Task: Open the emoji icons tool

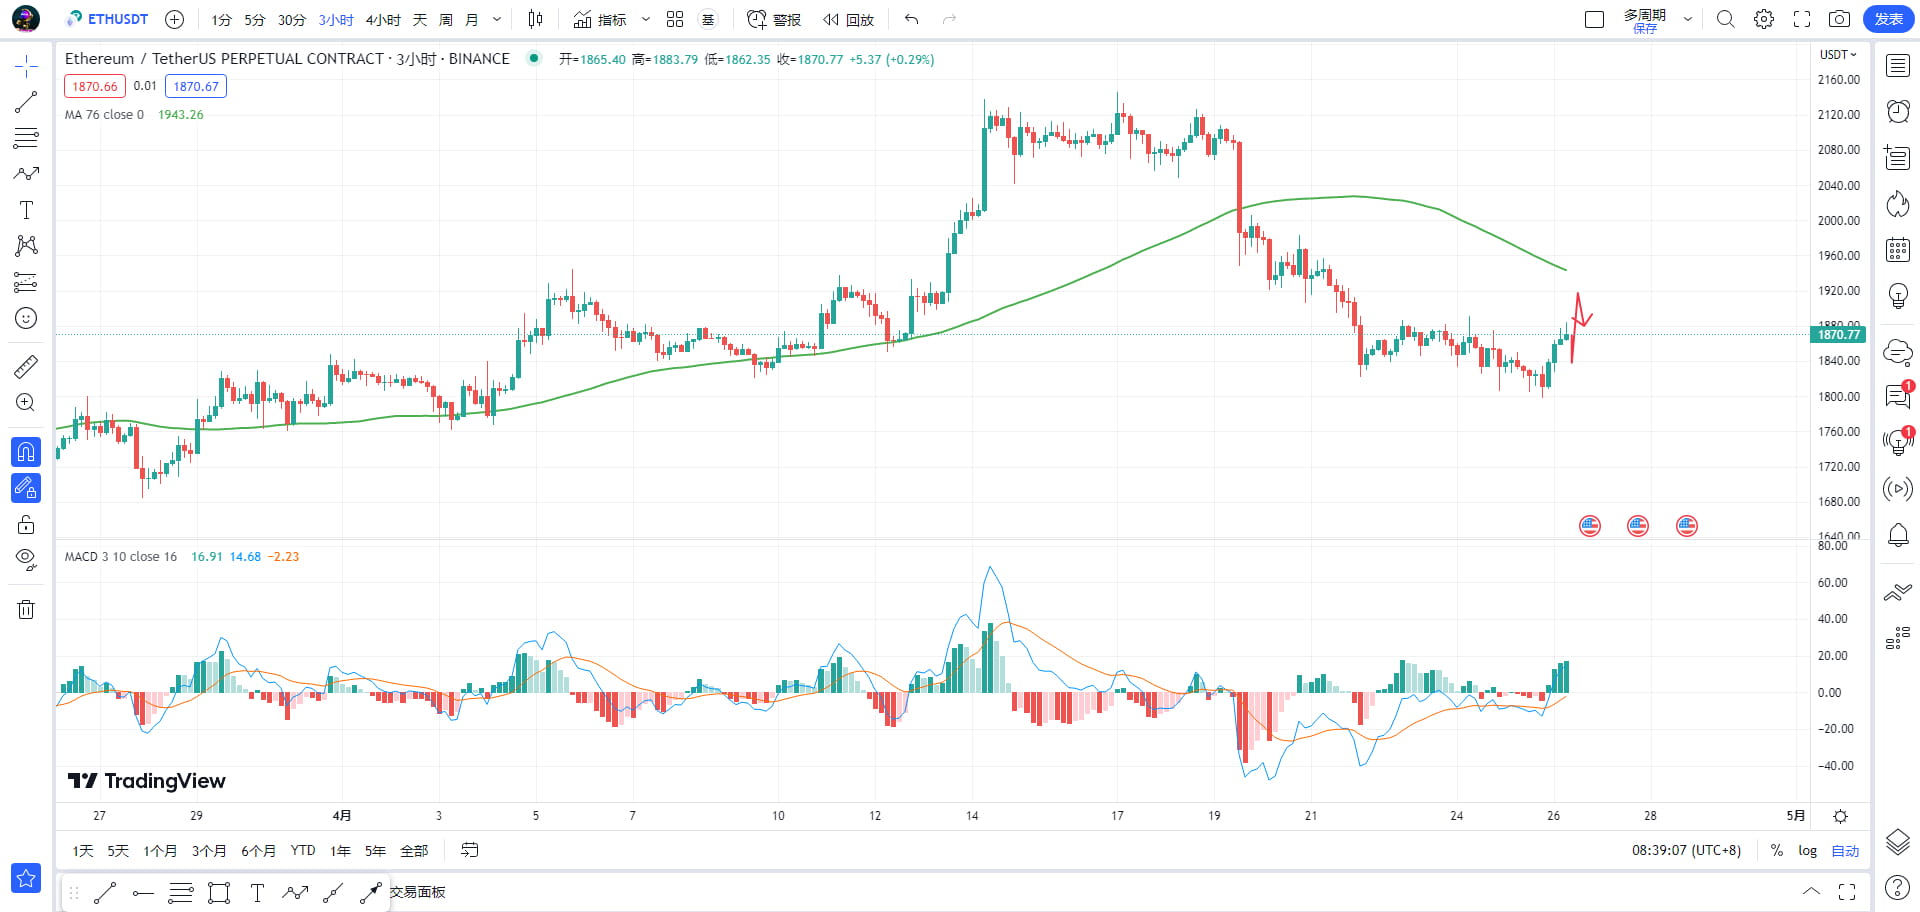Action: (26, 318)
